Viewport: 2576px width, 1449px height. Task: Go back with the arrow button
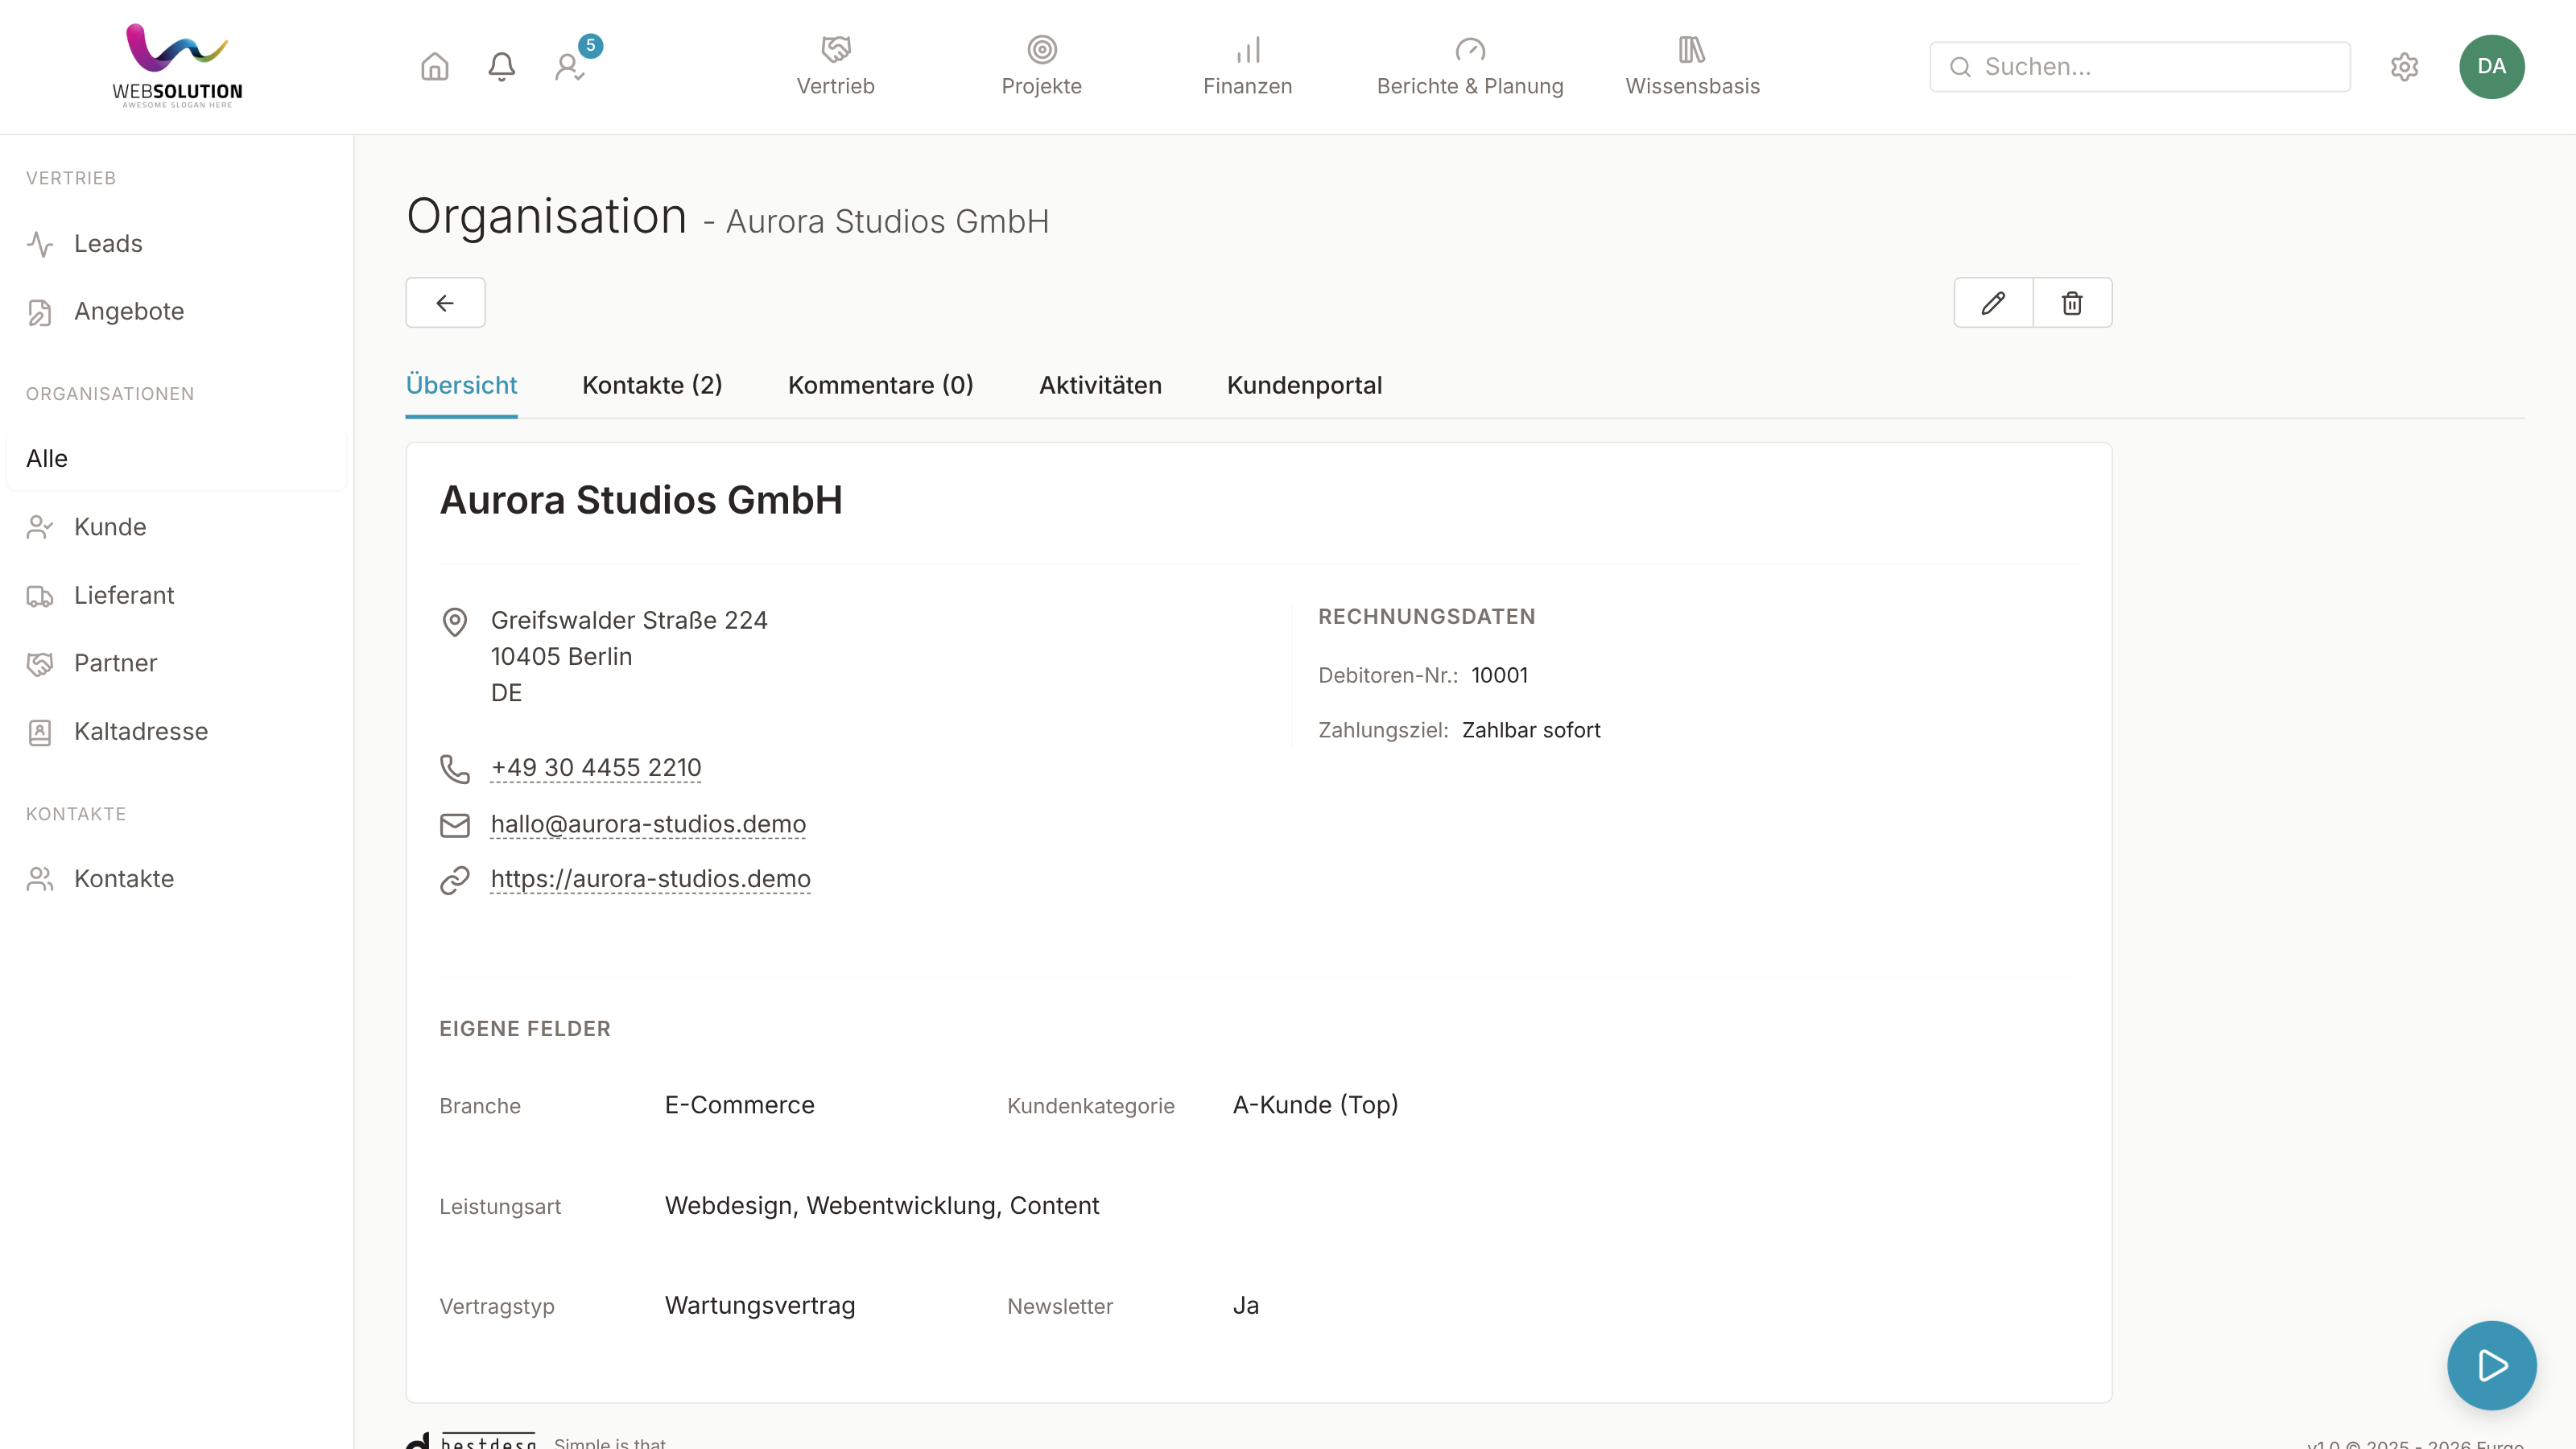(445, 302)
